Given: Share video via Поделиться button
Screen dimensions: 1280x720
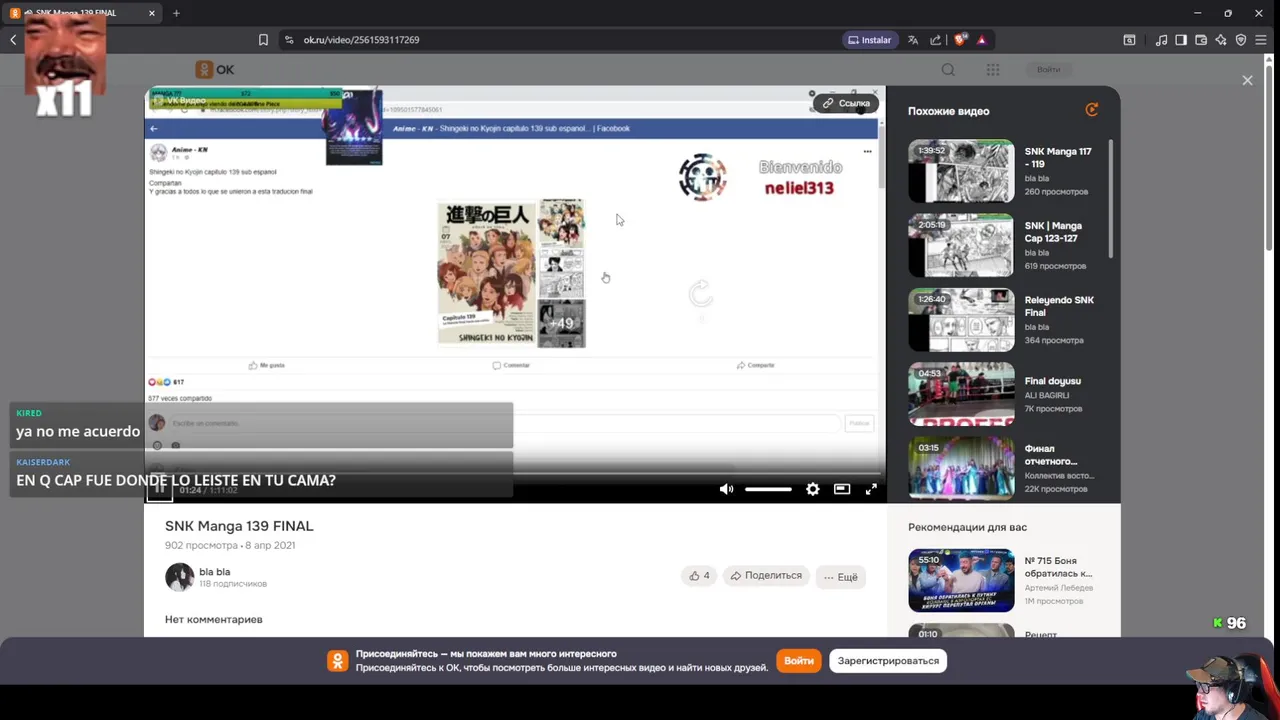Looking at the screenshot, I should pos(766,576).
